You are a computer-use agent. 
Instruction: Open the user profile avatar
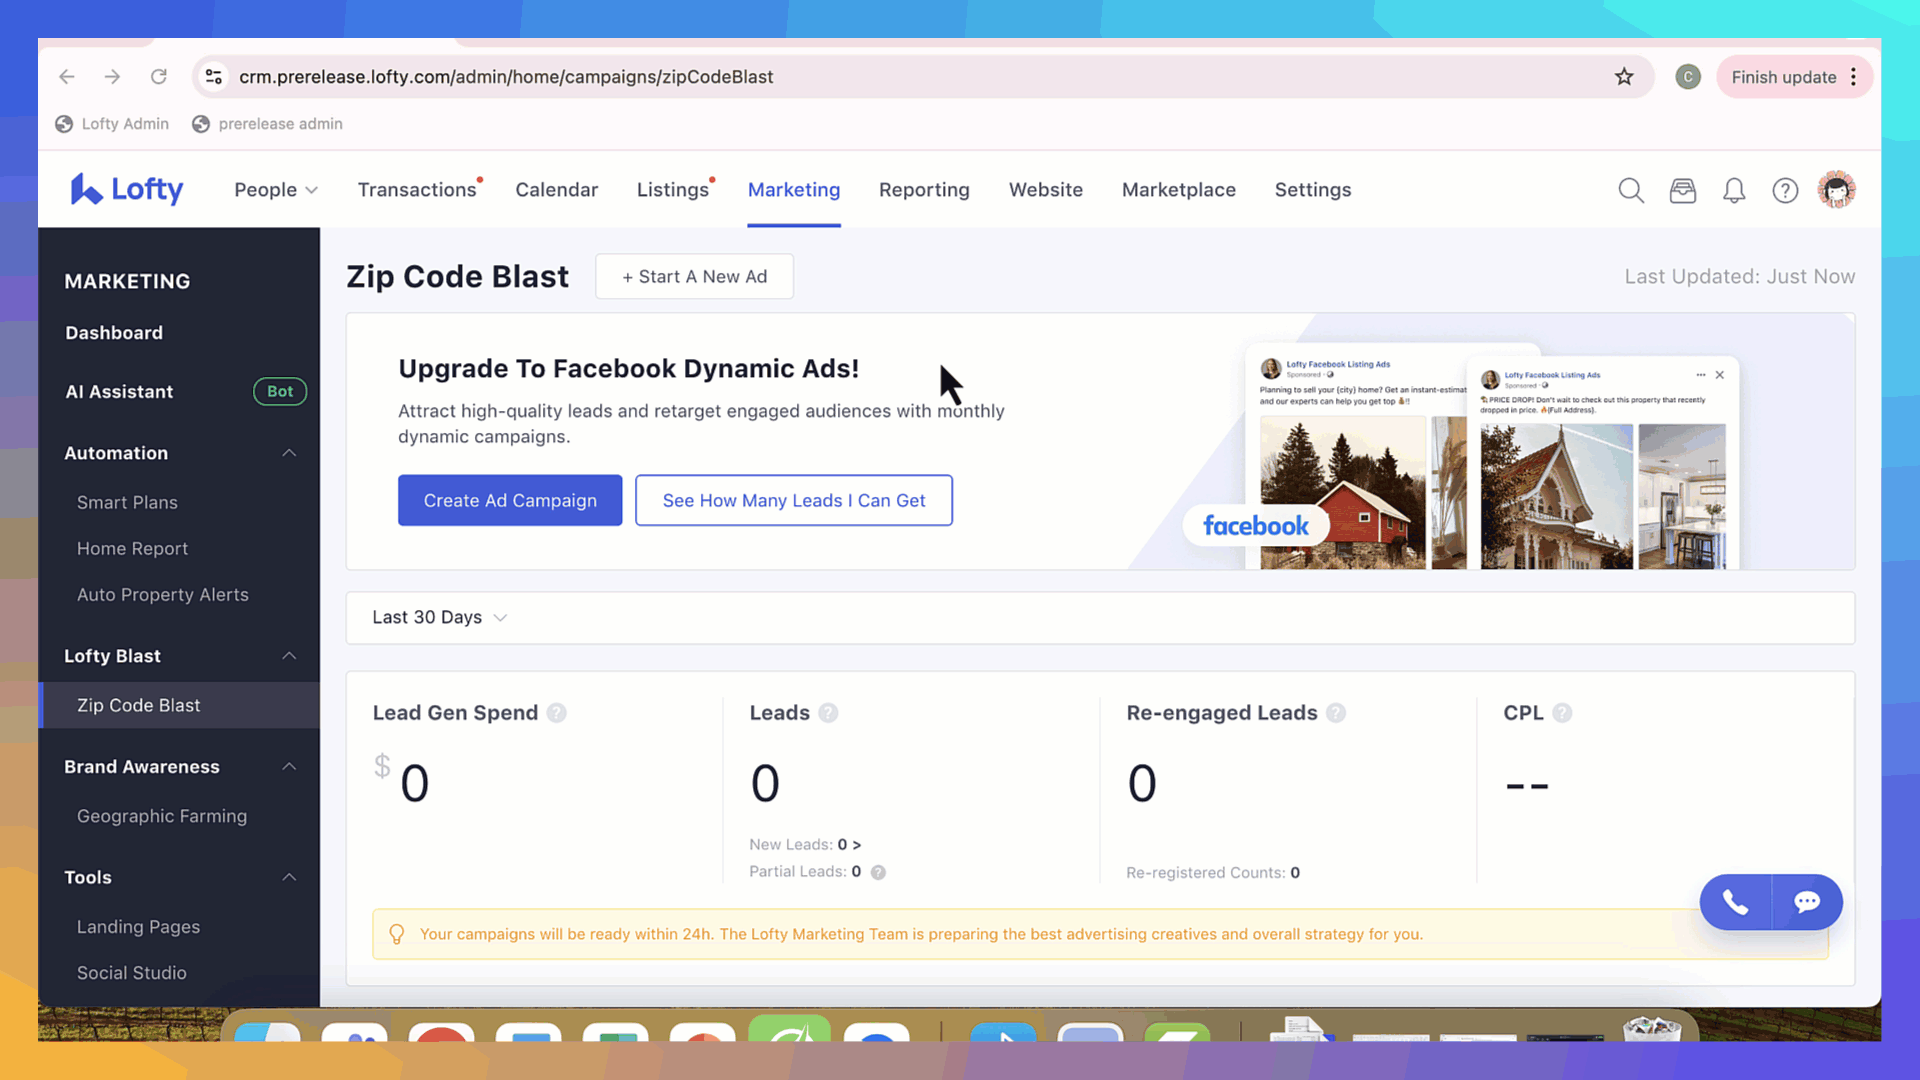click(x=1837, y=190)
